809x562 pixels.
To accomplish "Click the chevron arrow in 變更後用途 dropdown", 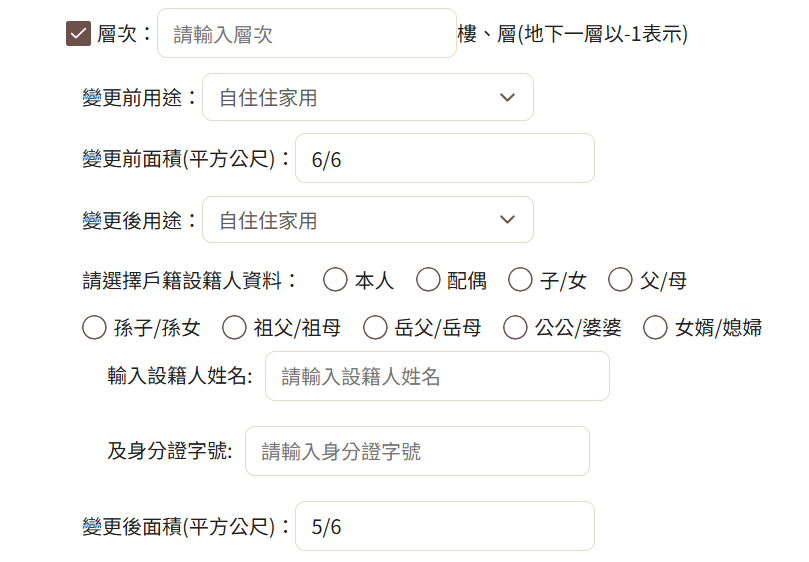I will pos(507,220).
